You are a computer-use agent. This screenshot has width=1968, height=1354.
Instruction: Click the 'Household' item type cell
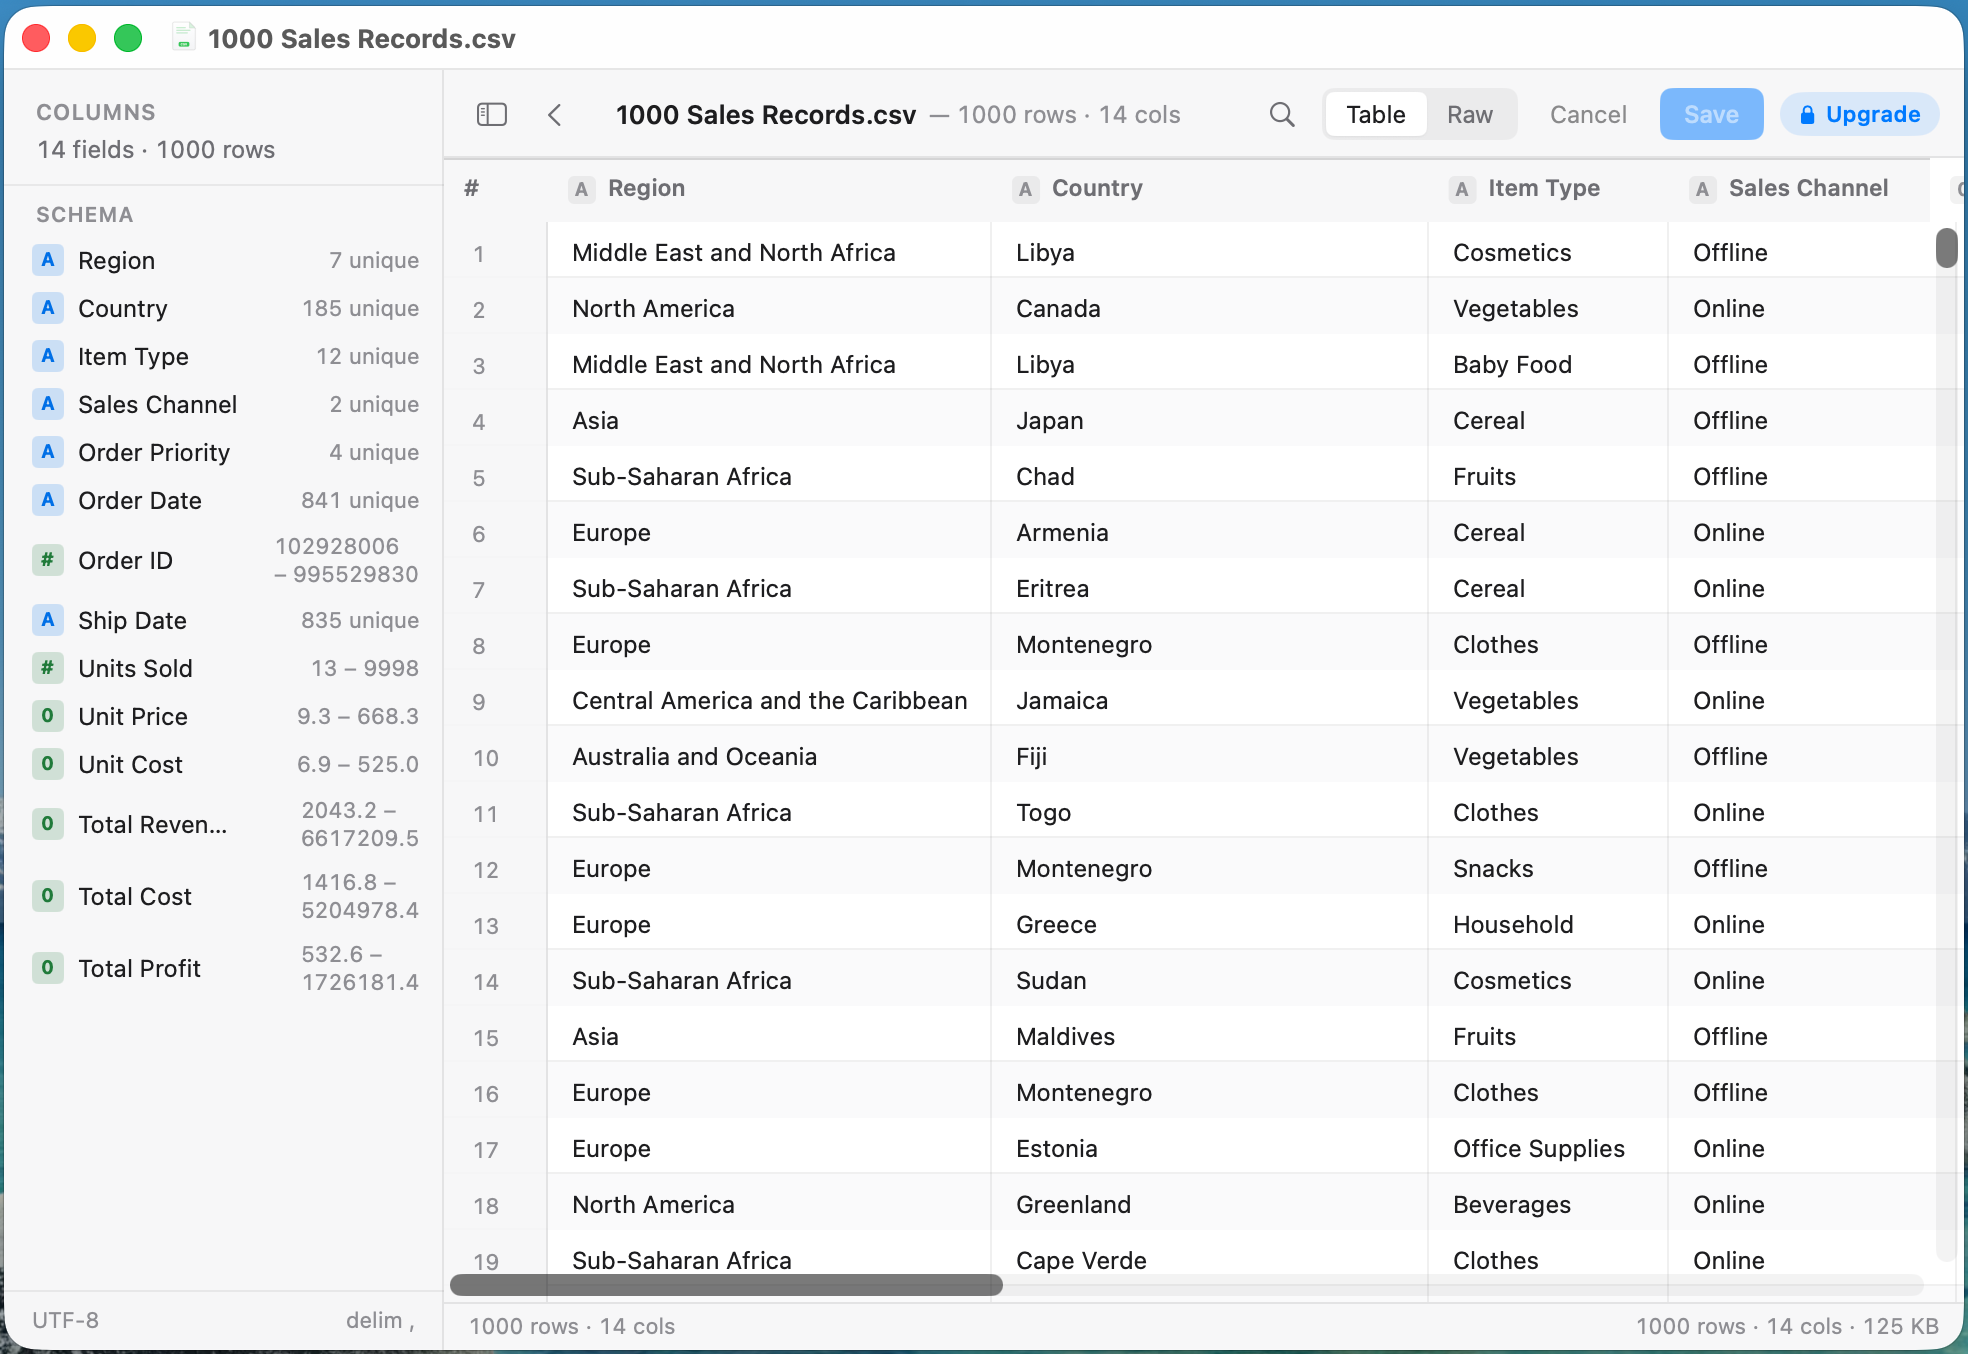pyautogui.click(x=1547, y=925)
